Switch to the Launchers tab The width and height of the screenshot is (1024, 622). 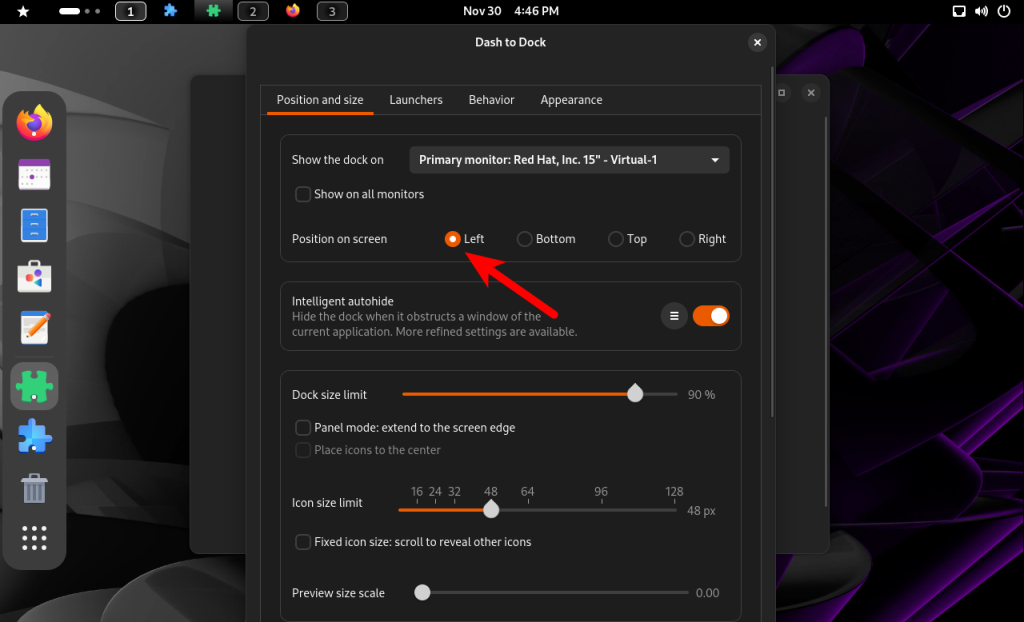pos(416,100)
